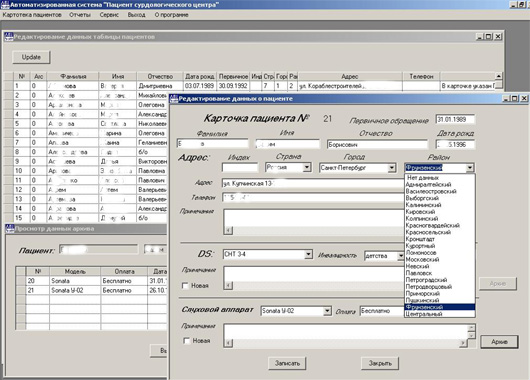Screen dimensions: 530x380
Task: Click the Выход menu item
Action: (x=136, y=15)
